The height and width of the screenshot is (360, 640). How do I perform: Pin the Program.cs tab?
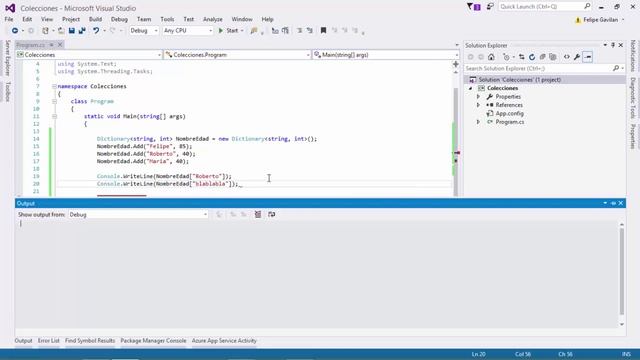tap(51, 44)
